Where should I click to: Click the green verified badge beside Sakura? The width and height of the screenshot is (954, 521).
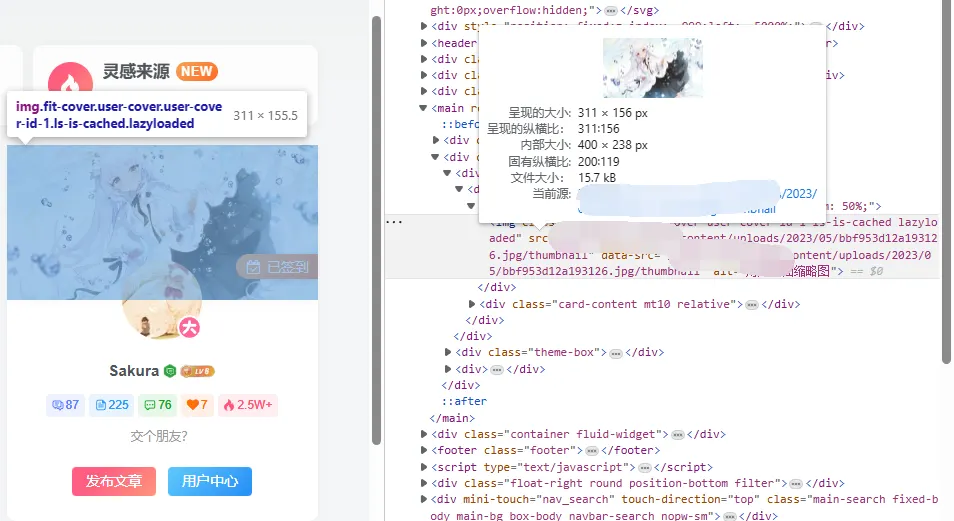pyautogui.click(x=170, y=371)
